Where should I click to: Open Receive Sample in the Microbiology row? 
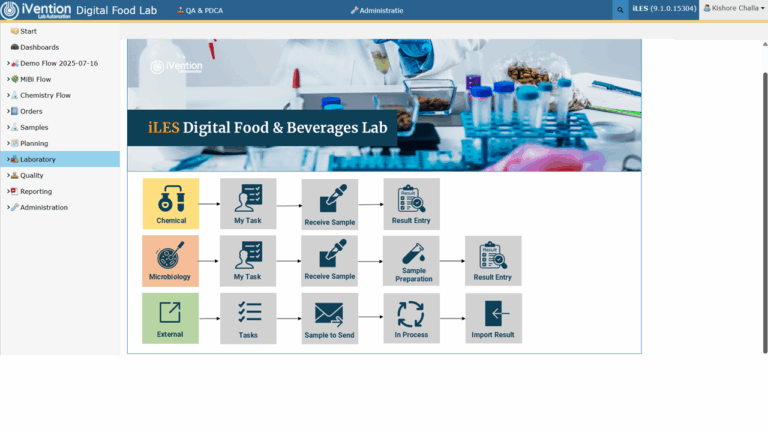point(330,261)
